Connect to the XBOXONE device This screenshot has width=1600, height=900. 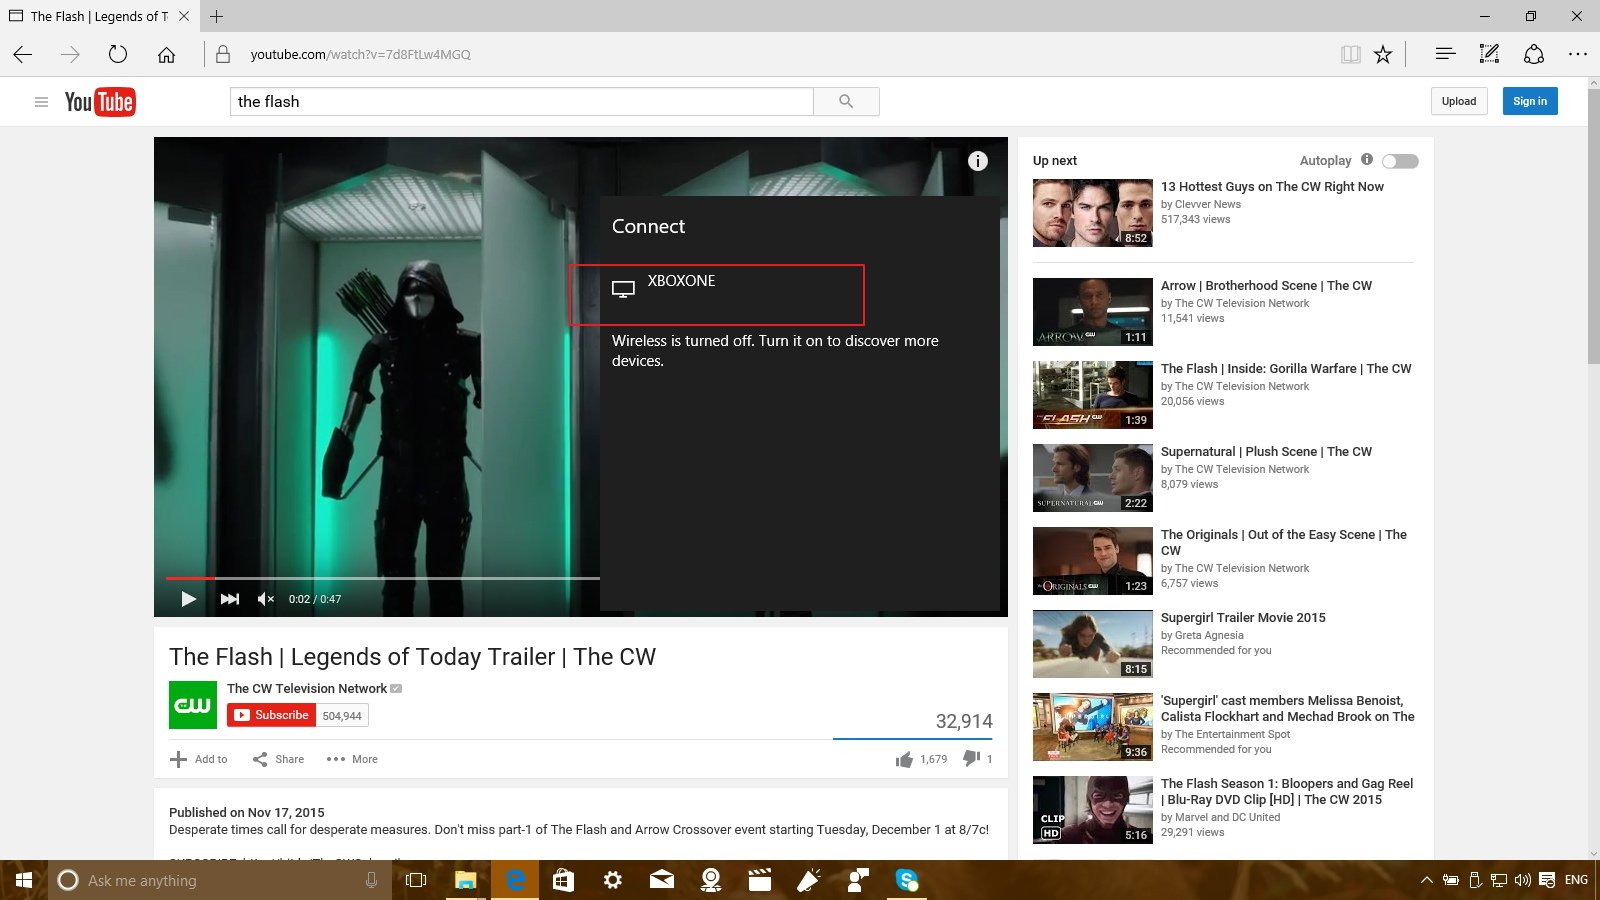(717, 294)
